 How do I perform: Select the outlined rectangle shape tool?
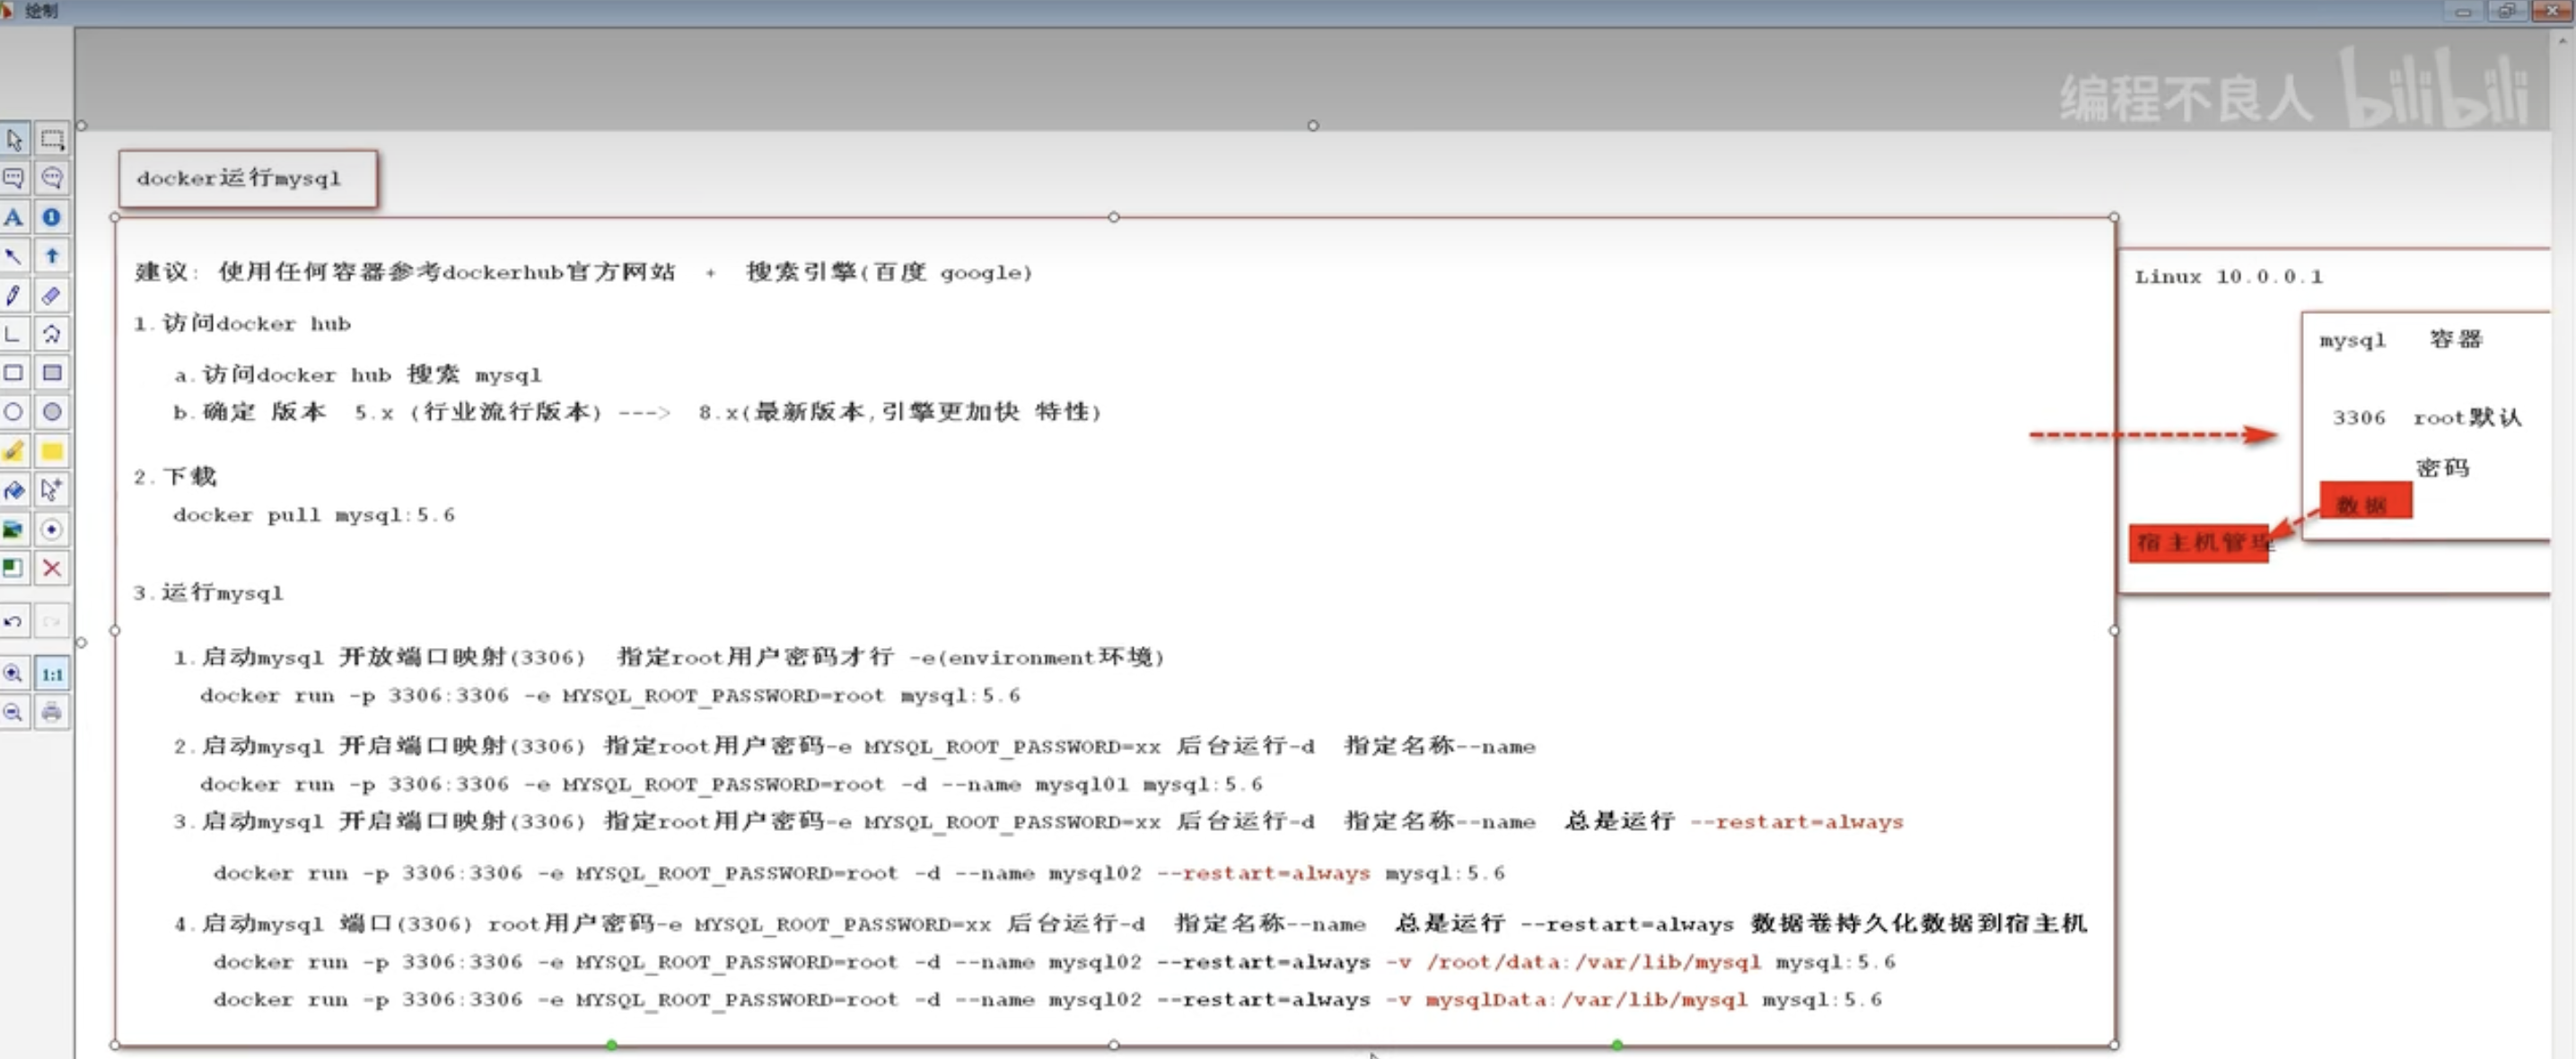pos(14,373)
